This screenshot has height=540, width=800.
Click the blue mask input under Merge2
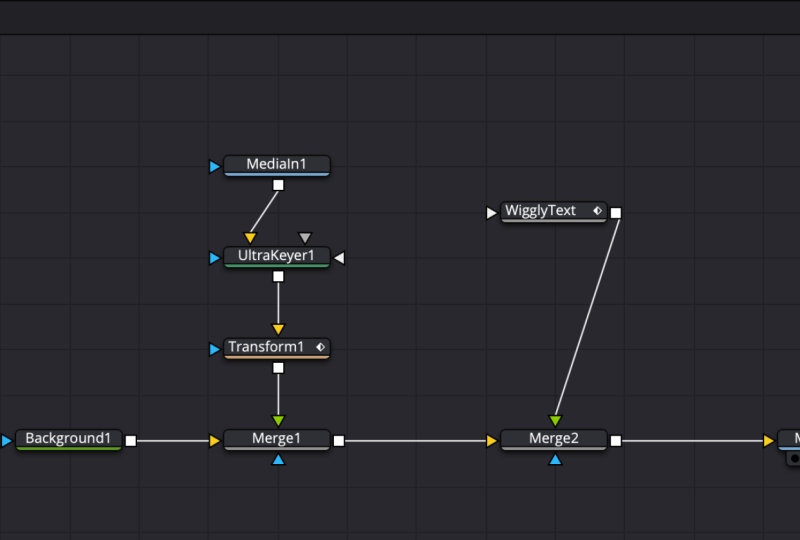tap(555, 460)
